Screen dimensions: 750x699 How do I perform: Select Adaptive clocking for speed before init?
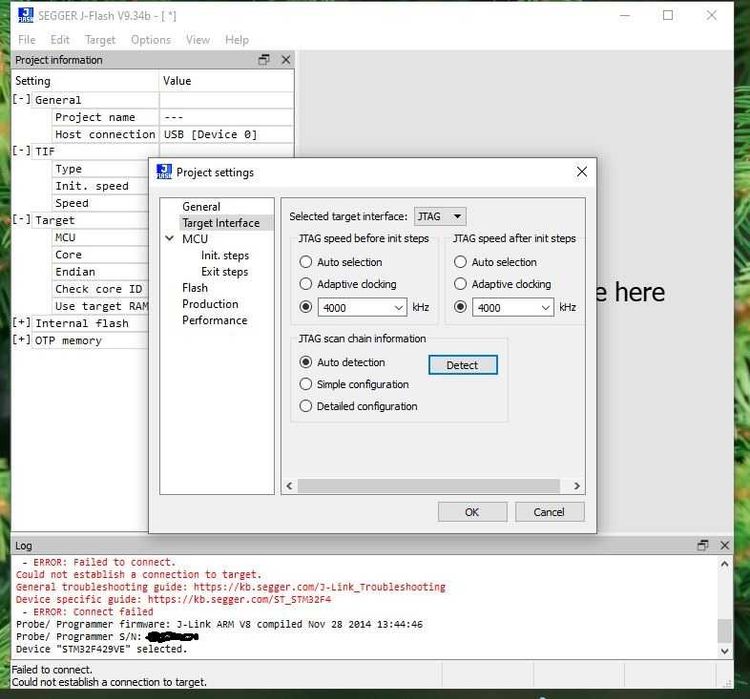(306, 284)
